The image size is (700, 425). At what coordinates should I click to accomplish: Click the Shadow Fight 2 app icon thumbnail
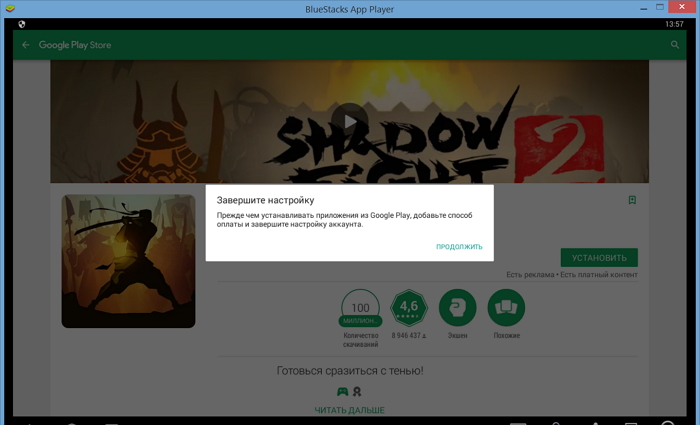pyautogui.click(x=129, y=261)
